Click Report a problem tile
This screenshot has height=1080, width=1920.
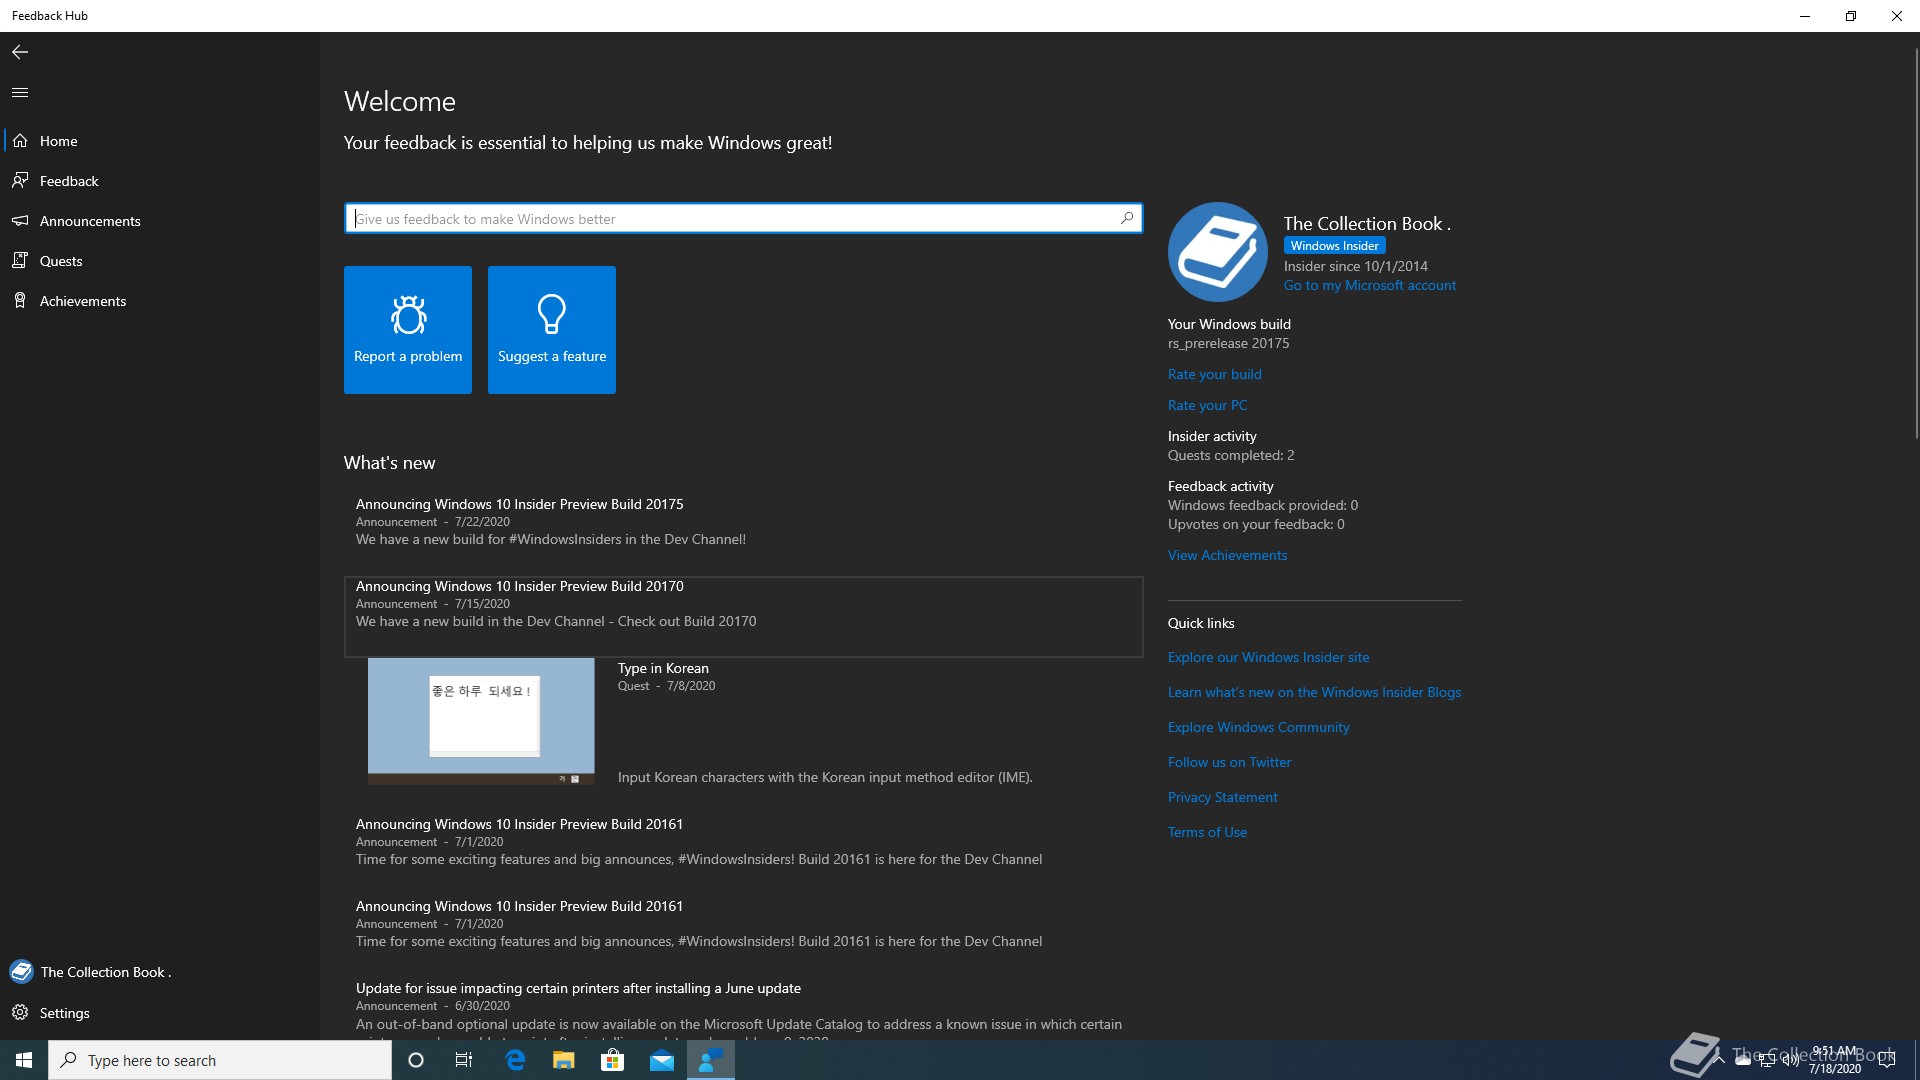408,330
